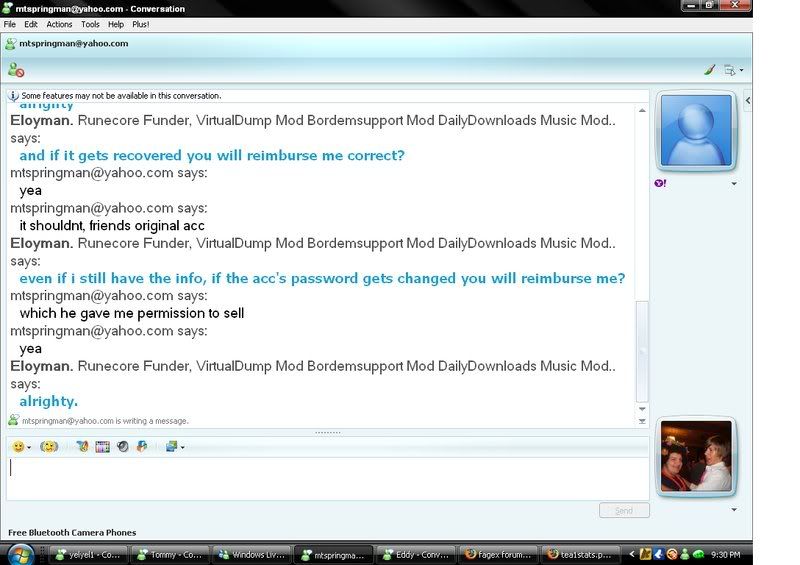800x565 pixels.
Task: Open Windows Live taskbar button
Action: pyautogui.click(x=252, y=554)
